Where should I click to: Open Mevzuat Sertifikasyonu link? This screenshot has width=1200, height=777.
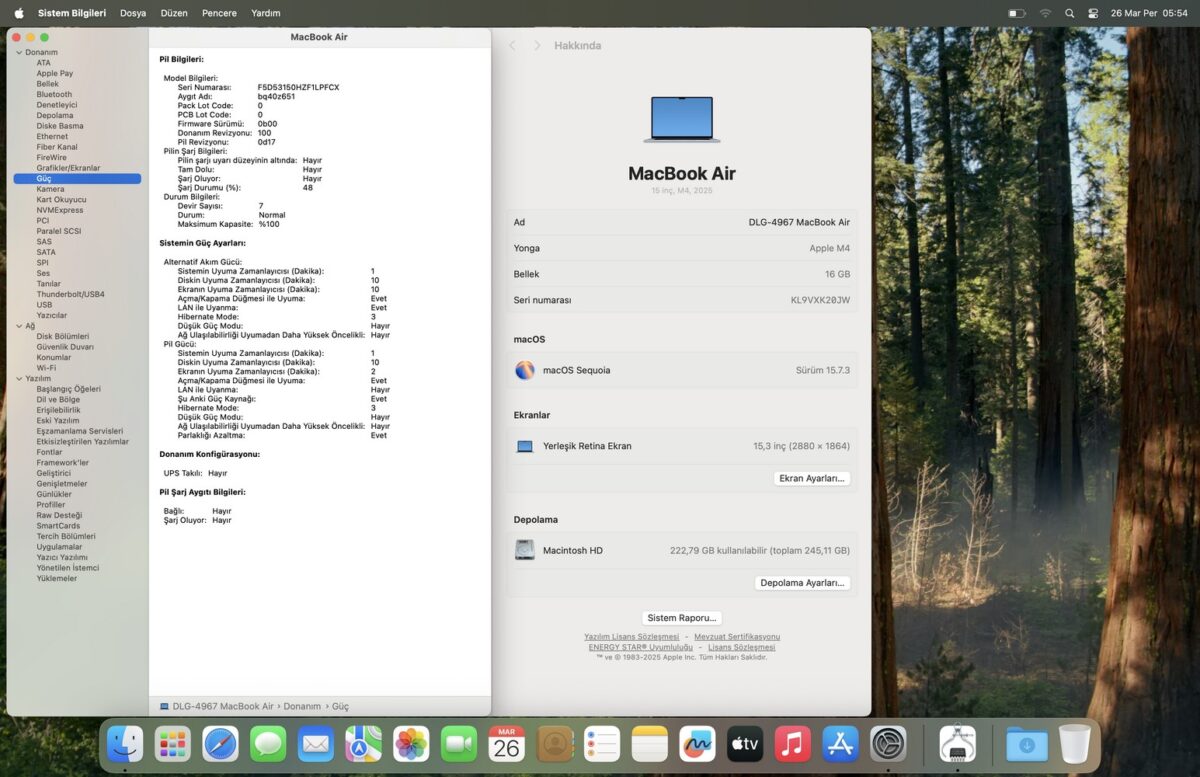pos(737,637)
